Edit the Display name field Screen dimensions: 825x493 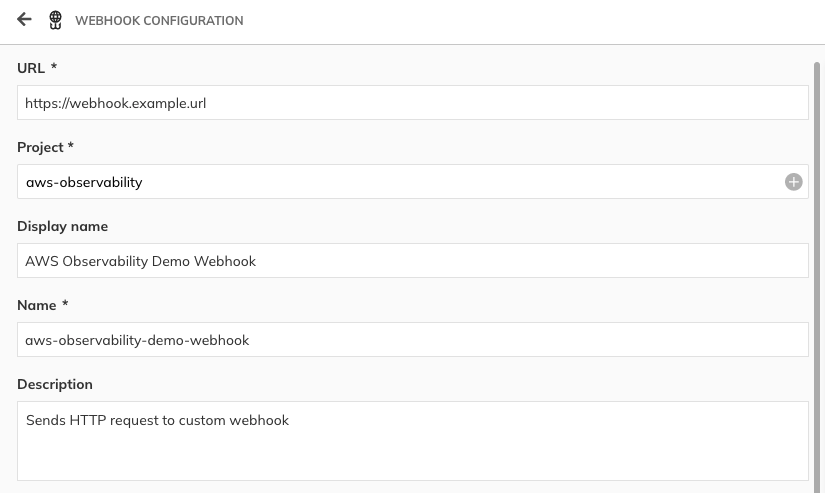pyautogui.click(x=412, y=260)
